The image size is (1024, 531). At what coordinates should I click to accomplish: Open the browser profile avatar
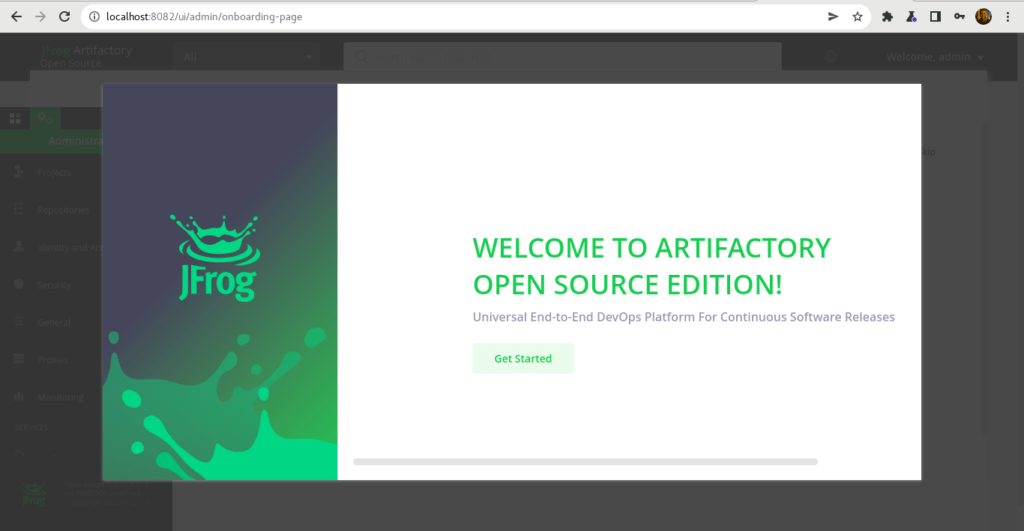984,17
